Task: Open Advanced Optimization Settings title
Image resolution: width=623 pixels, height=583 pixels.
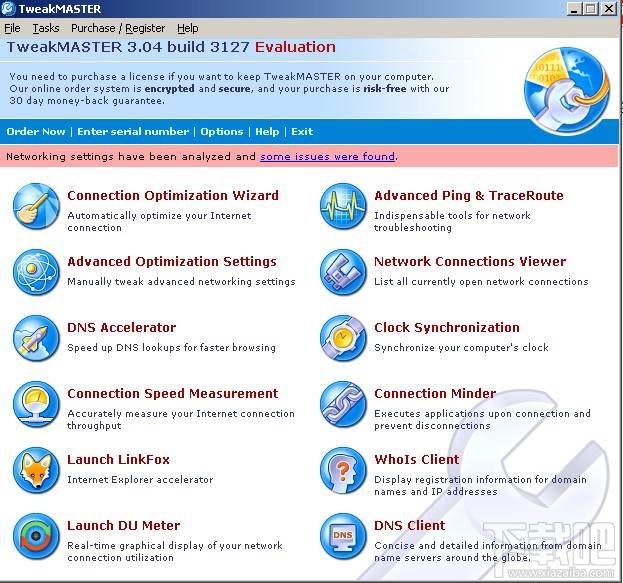Action: (172, 261)
